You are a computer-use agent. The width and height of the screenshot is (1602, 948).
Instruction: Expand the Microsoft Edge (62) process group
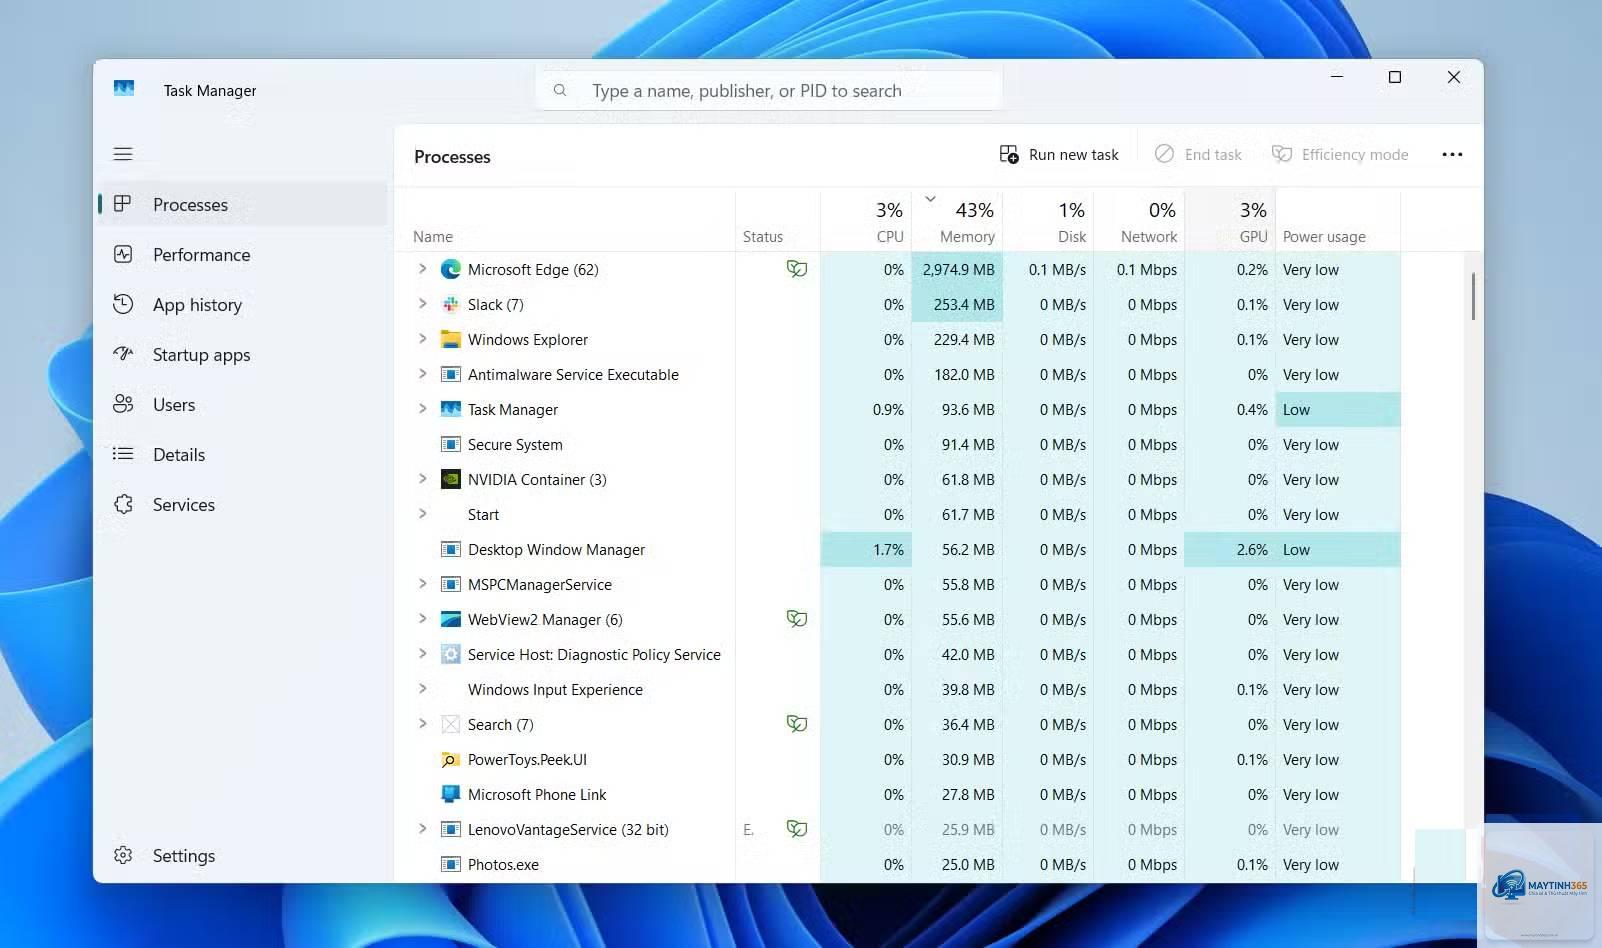[422, 269]
